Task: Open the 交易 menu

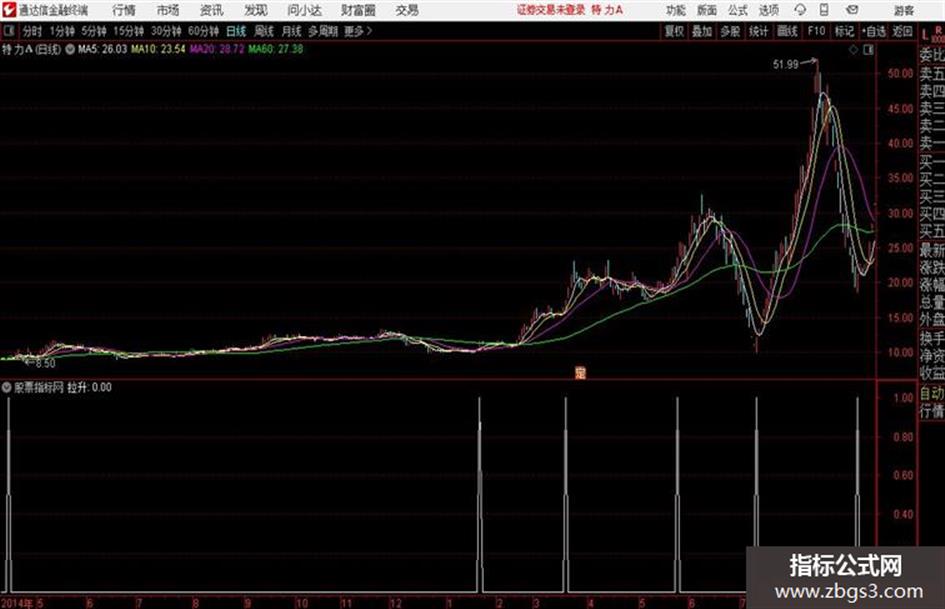Action: [407, 10]
